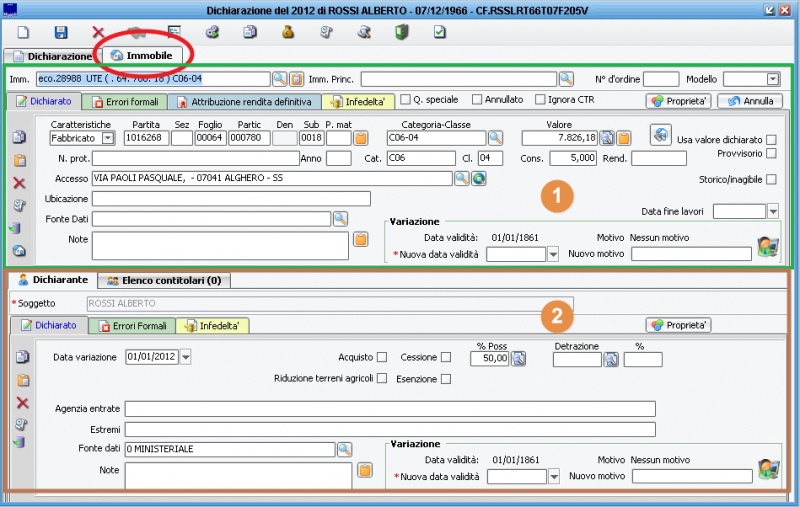Click the calculator icon next to % Poss
This screenshot has height=507, width=800.
(519, 359)
